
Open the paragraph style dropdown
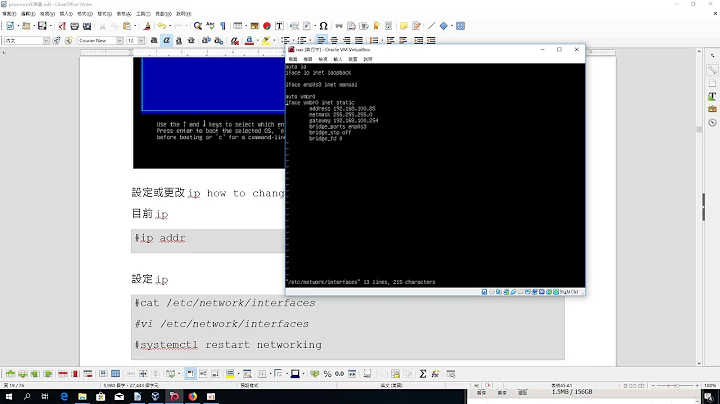tap(46, 40)
